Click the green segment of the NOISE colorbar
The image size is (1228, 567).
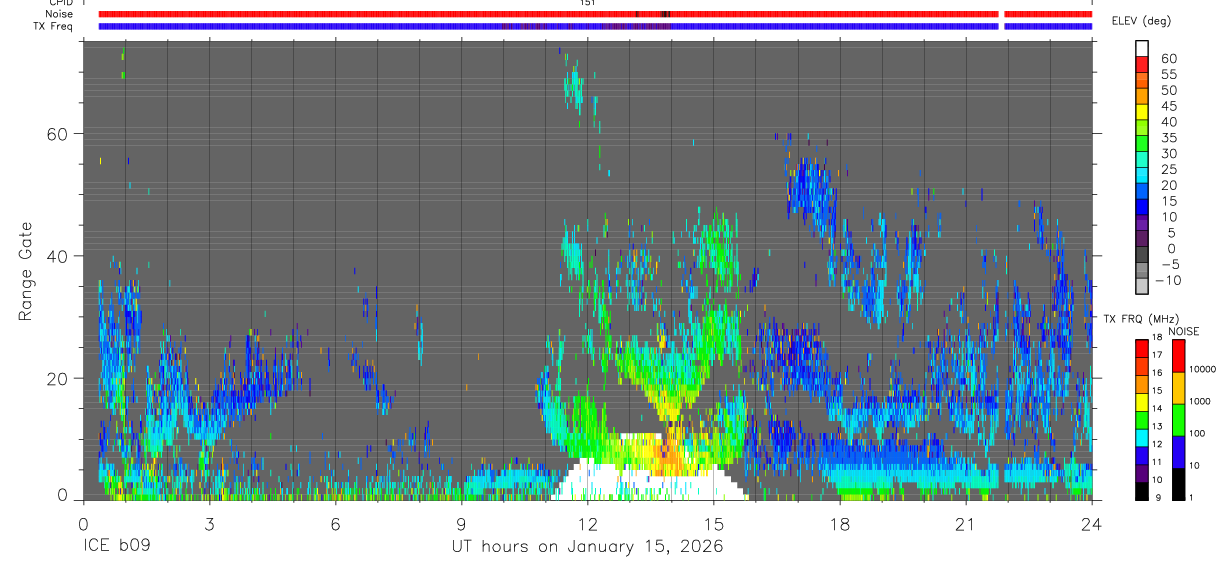click(x=1178, y=419)
